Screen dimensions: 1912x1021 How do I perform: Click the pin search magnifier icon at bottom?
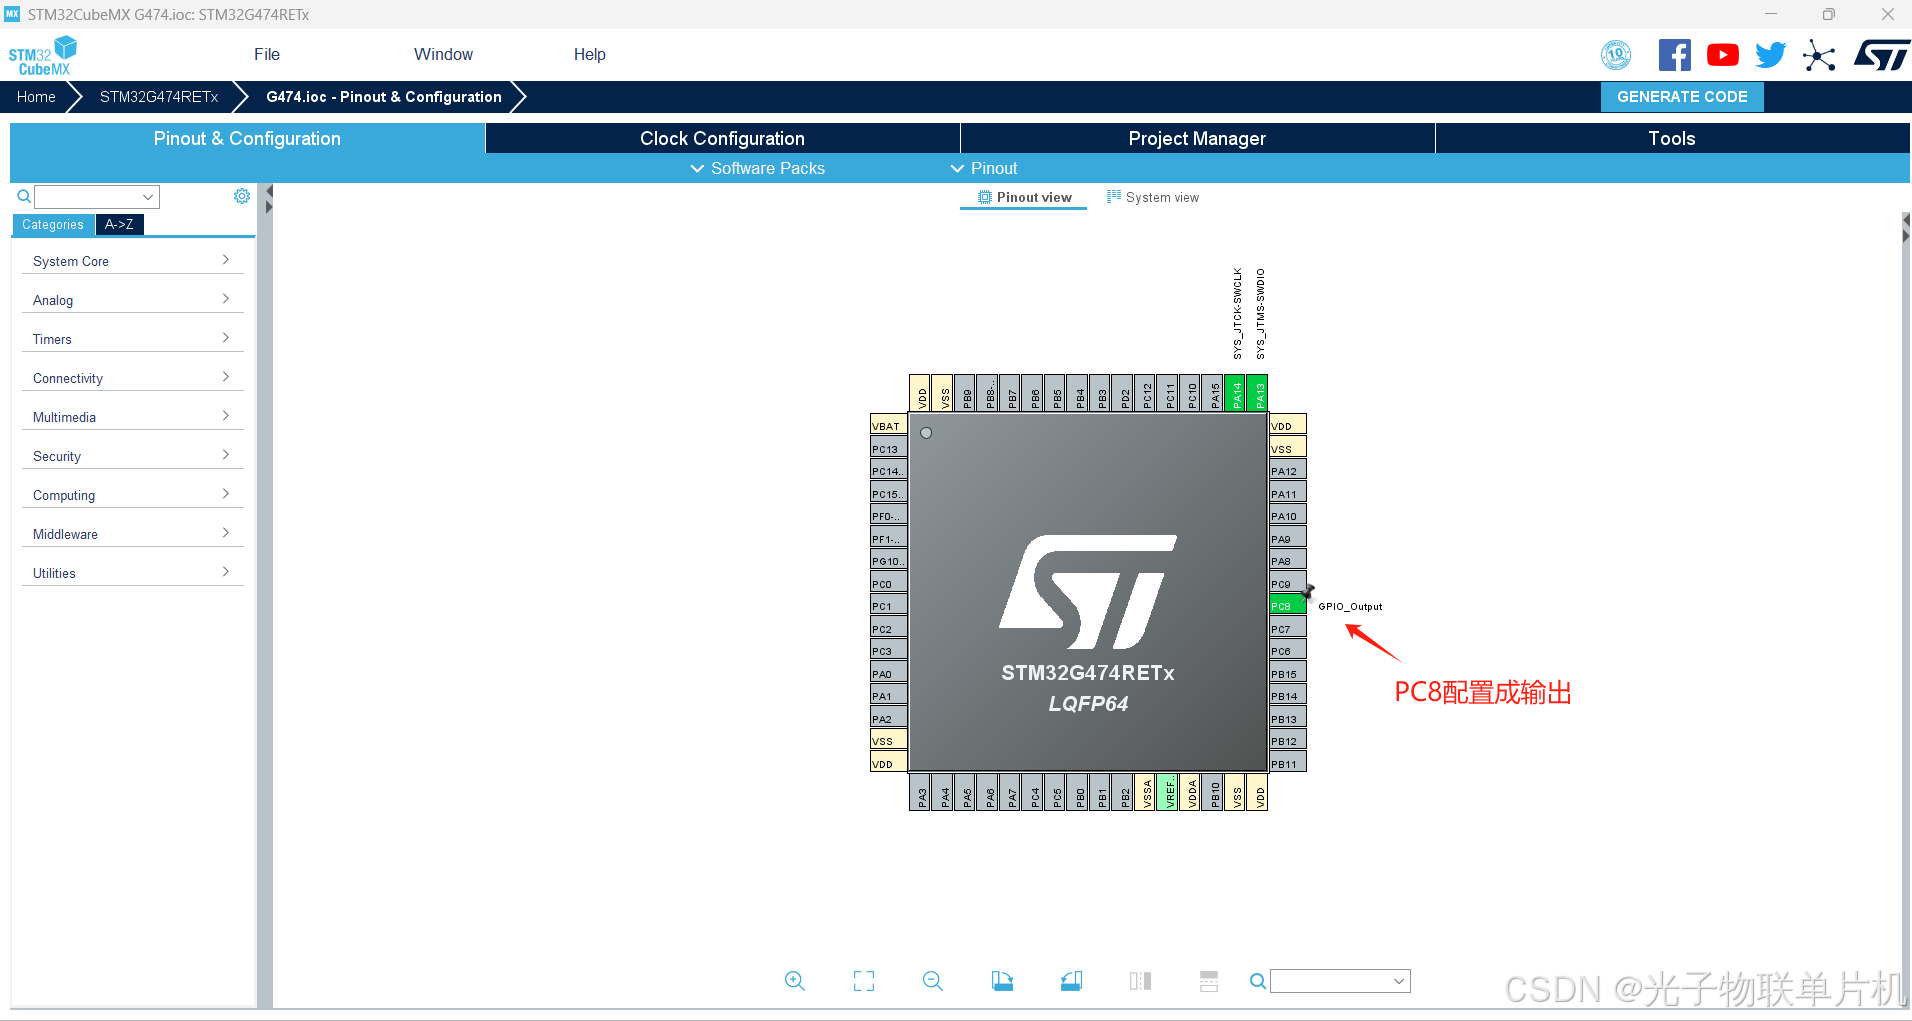[1258, 981]
